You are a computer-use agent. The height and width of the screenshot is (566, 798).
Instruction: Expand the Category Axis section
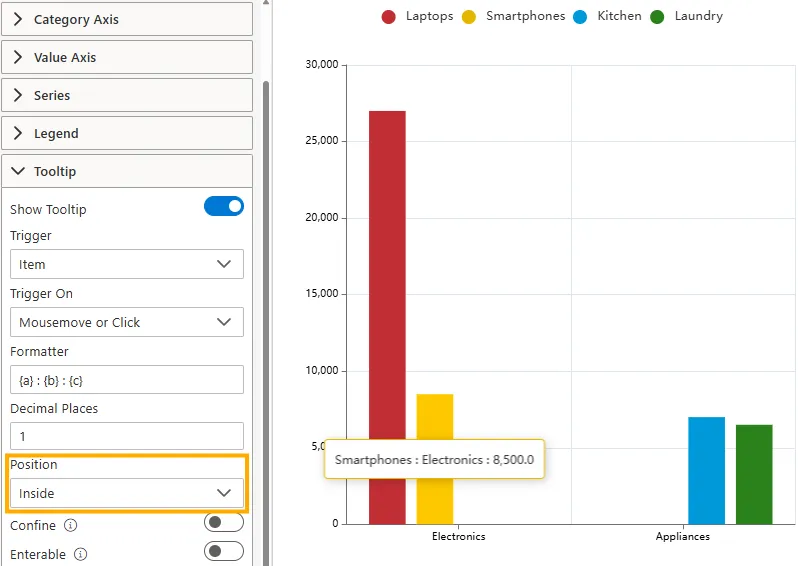click(x=127, y=19)
